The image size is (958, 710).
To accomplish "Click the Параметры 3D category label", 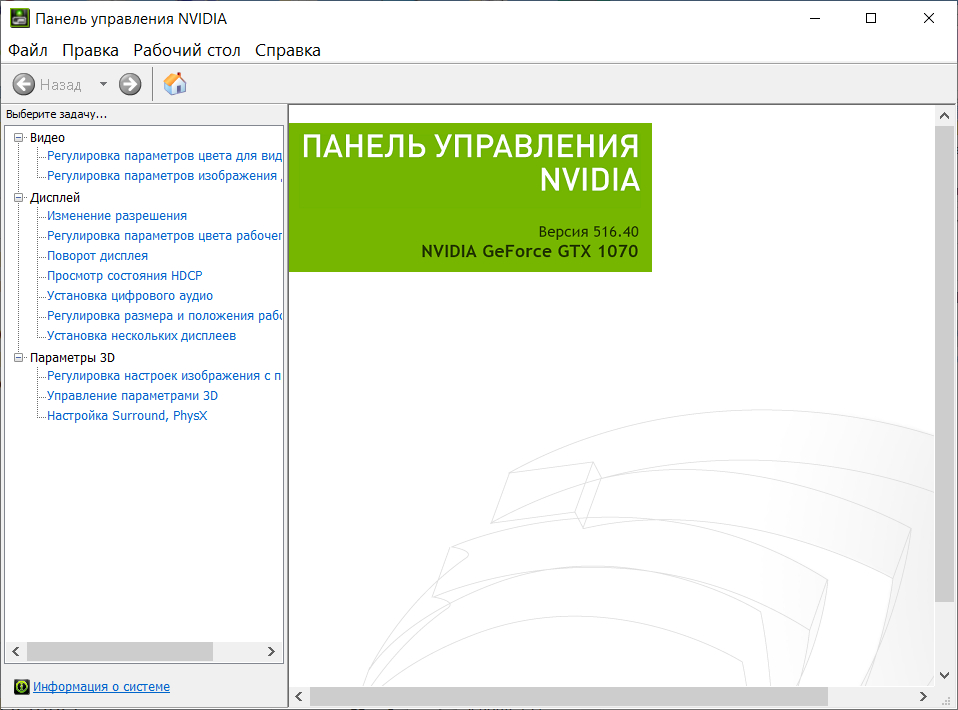I will coord(72,357).
